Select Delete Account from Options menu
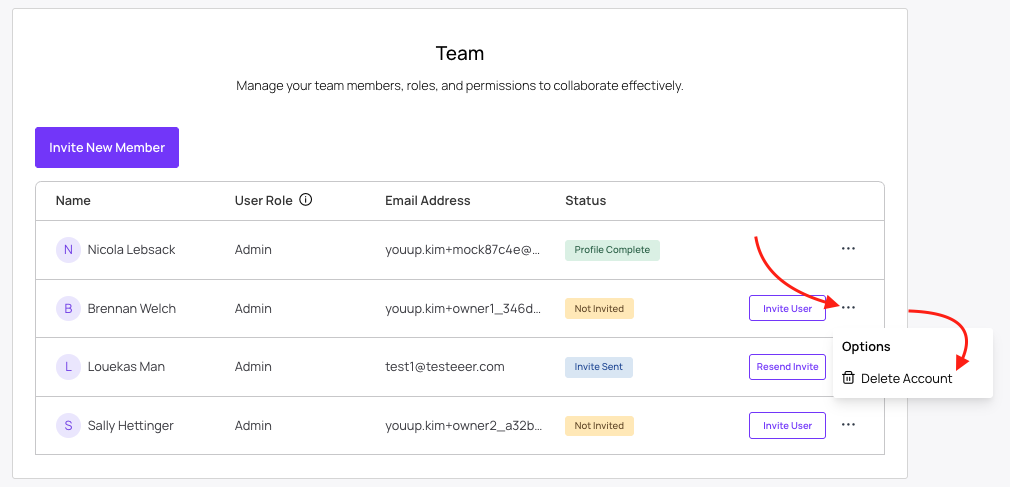Viewport: 1010px width, 487px height. (x=897, y=378)
